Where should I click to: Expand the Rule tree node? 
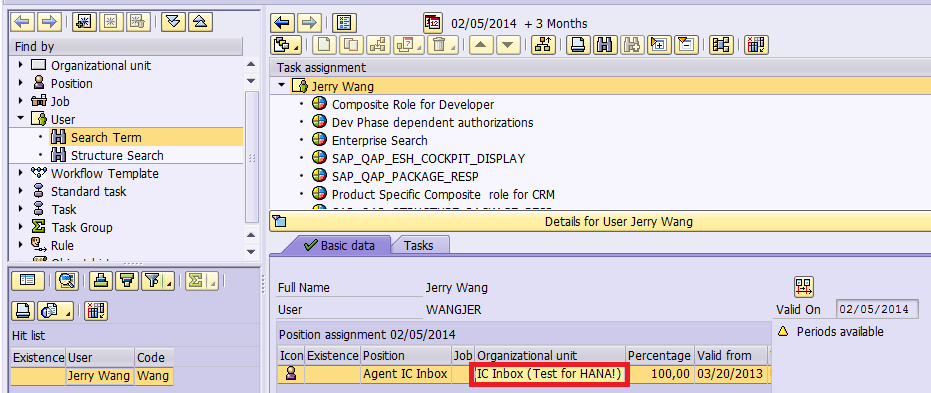(22, 245)
